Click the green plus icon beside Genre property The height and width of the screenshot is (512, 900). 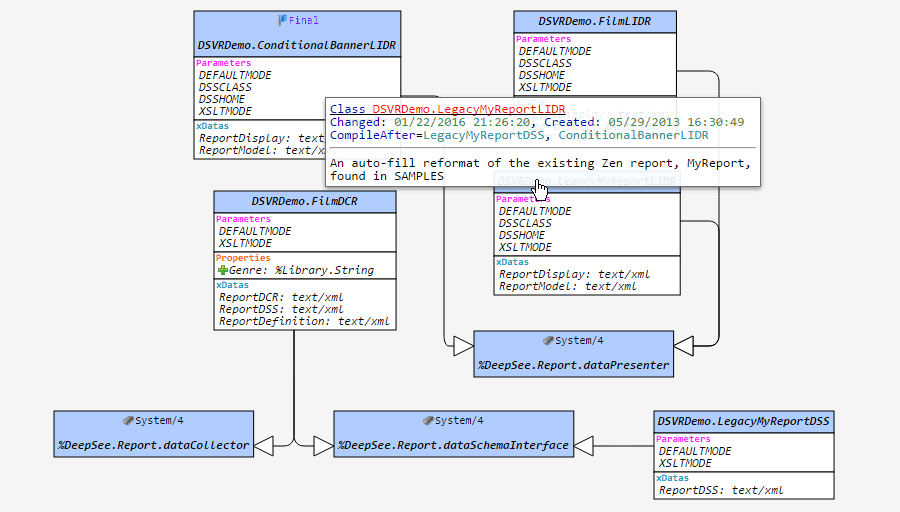pyautogui.click(x=222, y=270)
